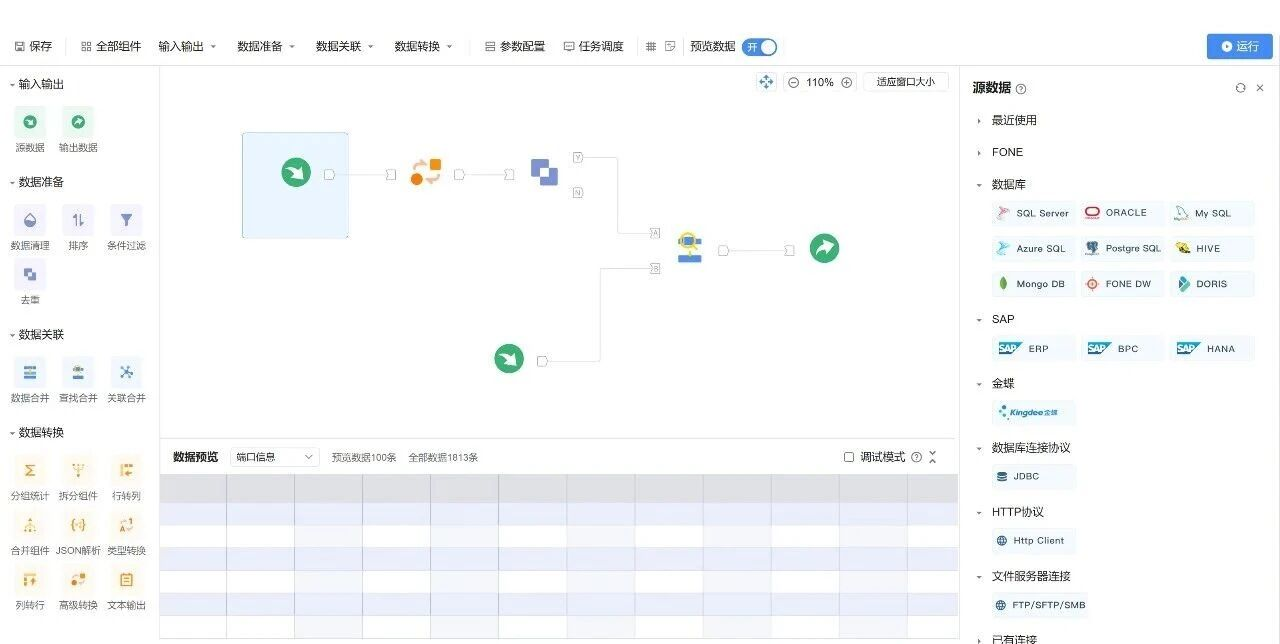Select the 源数据 source data component
Screen dimensions: 1280x644
click(x=30, y=123)
